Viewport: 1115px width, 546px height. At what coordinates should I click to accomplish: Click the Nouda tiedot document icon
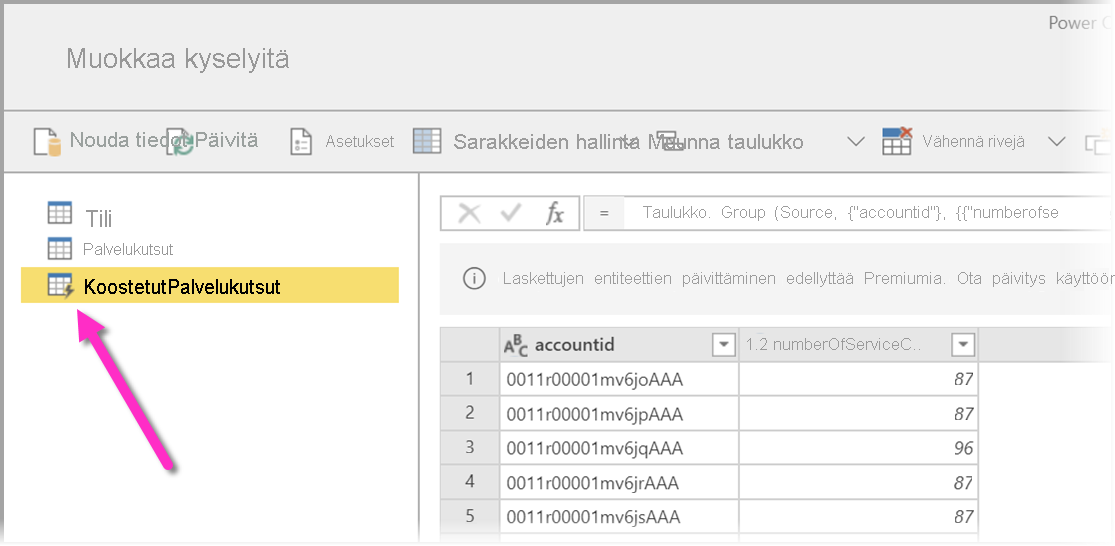coord(48,141)
